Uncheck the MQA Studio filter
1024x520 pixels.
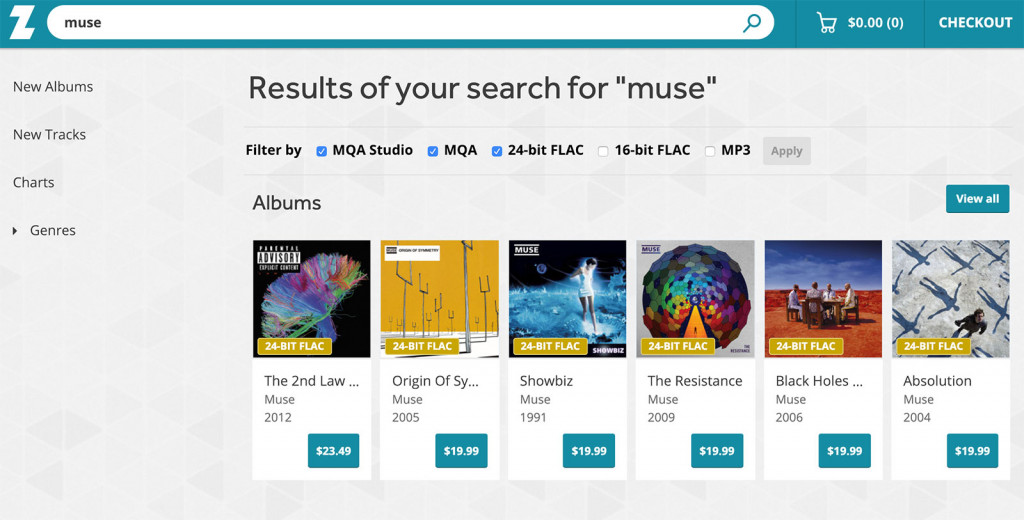point(322,151)
